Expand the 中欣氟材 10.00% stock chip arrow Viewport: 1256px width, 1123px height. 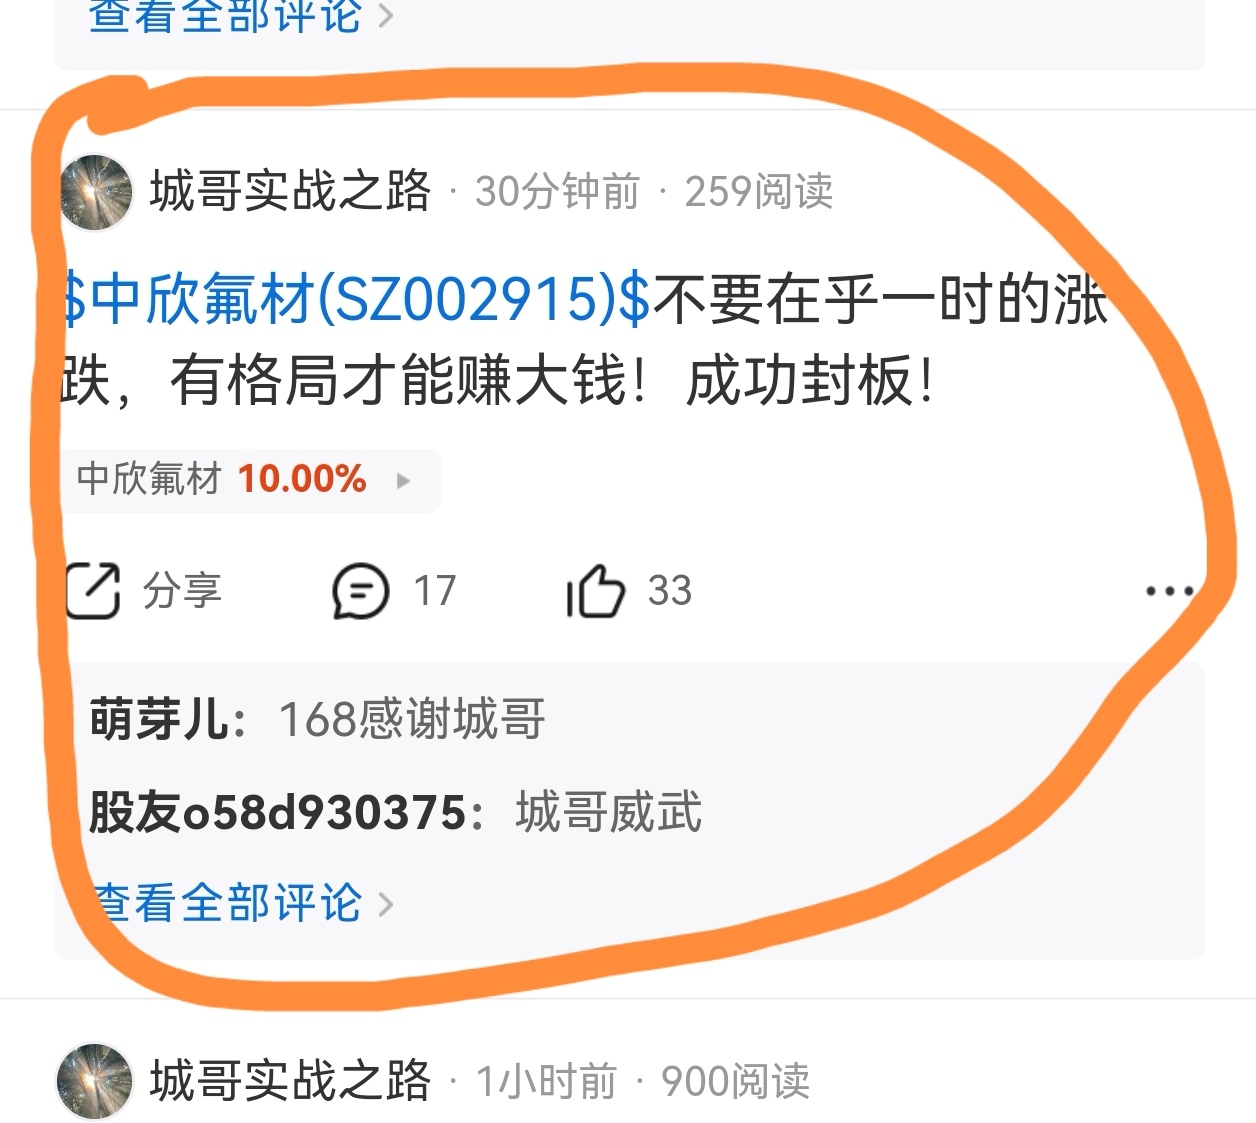pos(404,480)
